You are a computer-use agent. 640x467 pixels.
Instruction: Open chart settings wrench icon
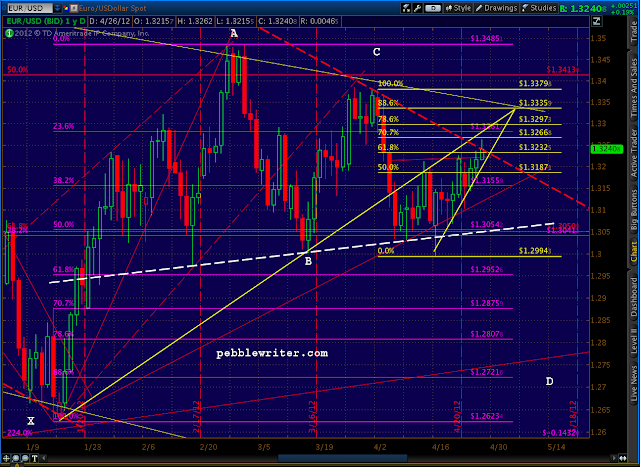coord(418,8)
